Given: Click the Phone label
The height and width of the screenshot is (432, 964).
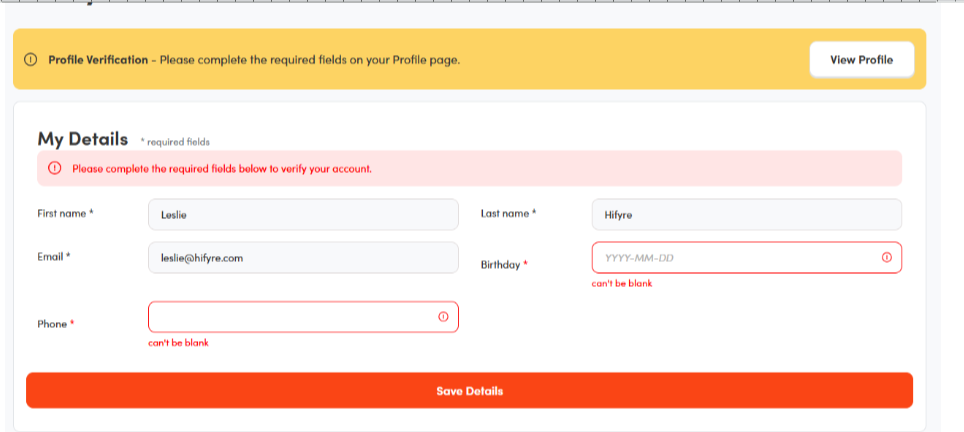Looking at the screenshot, I should pos(55,324).
